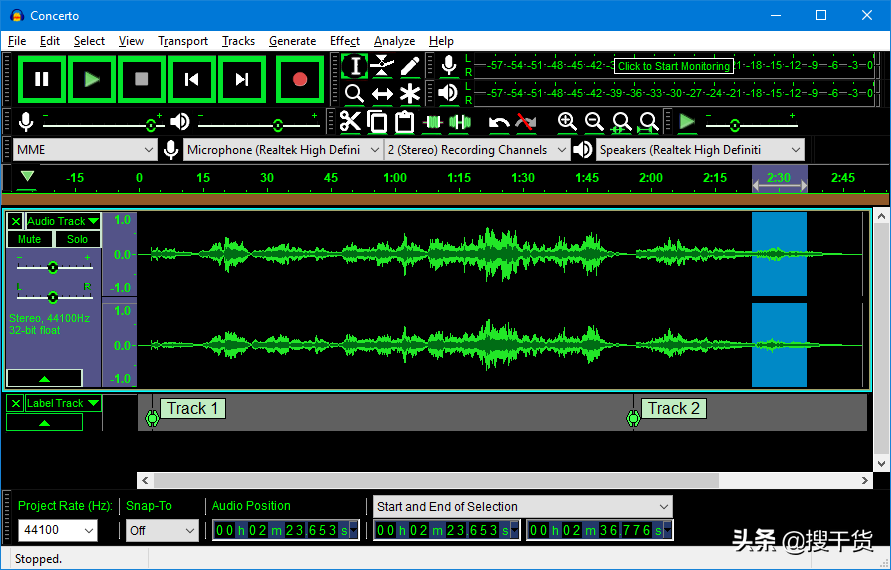Open the Analyze menu
The image size is (891, 570).
(394, 41)
